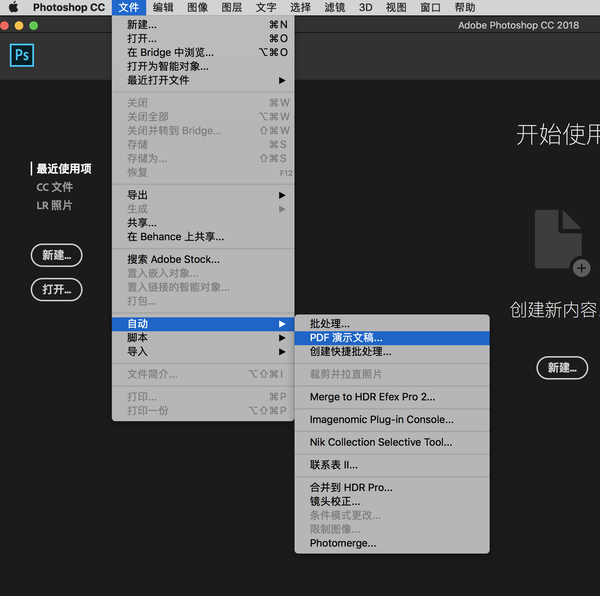Click the green zoom window button
Viewport: 600px width, 596px height.
pos(34,26)
